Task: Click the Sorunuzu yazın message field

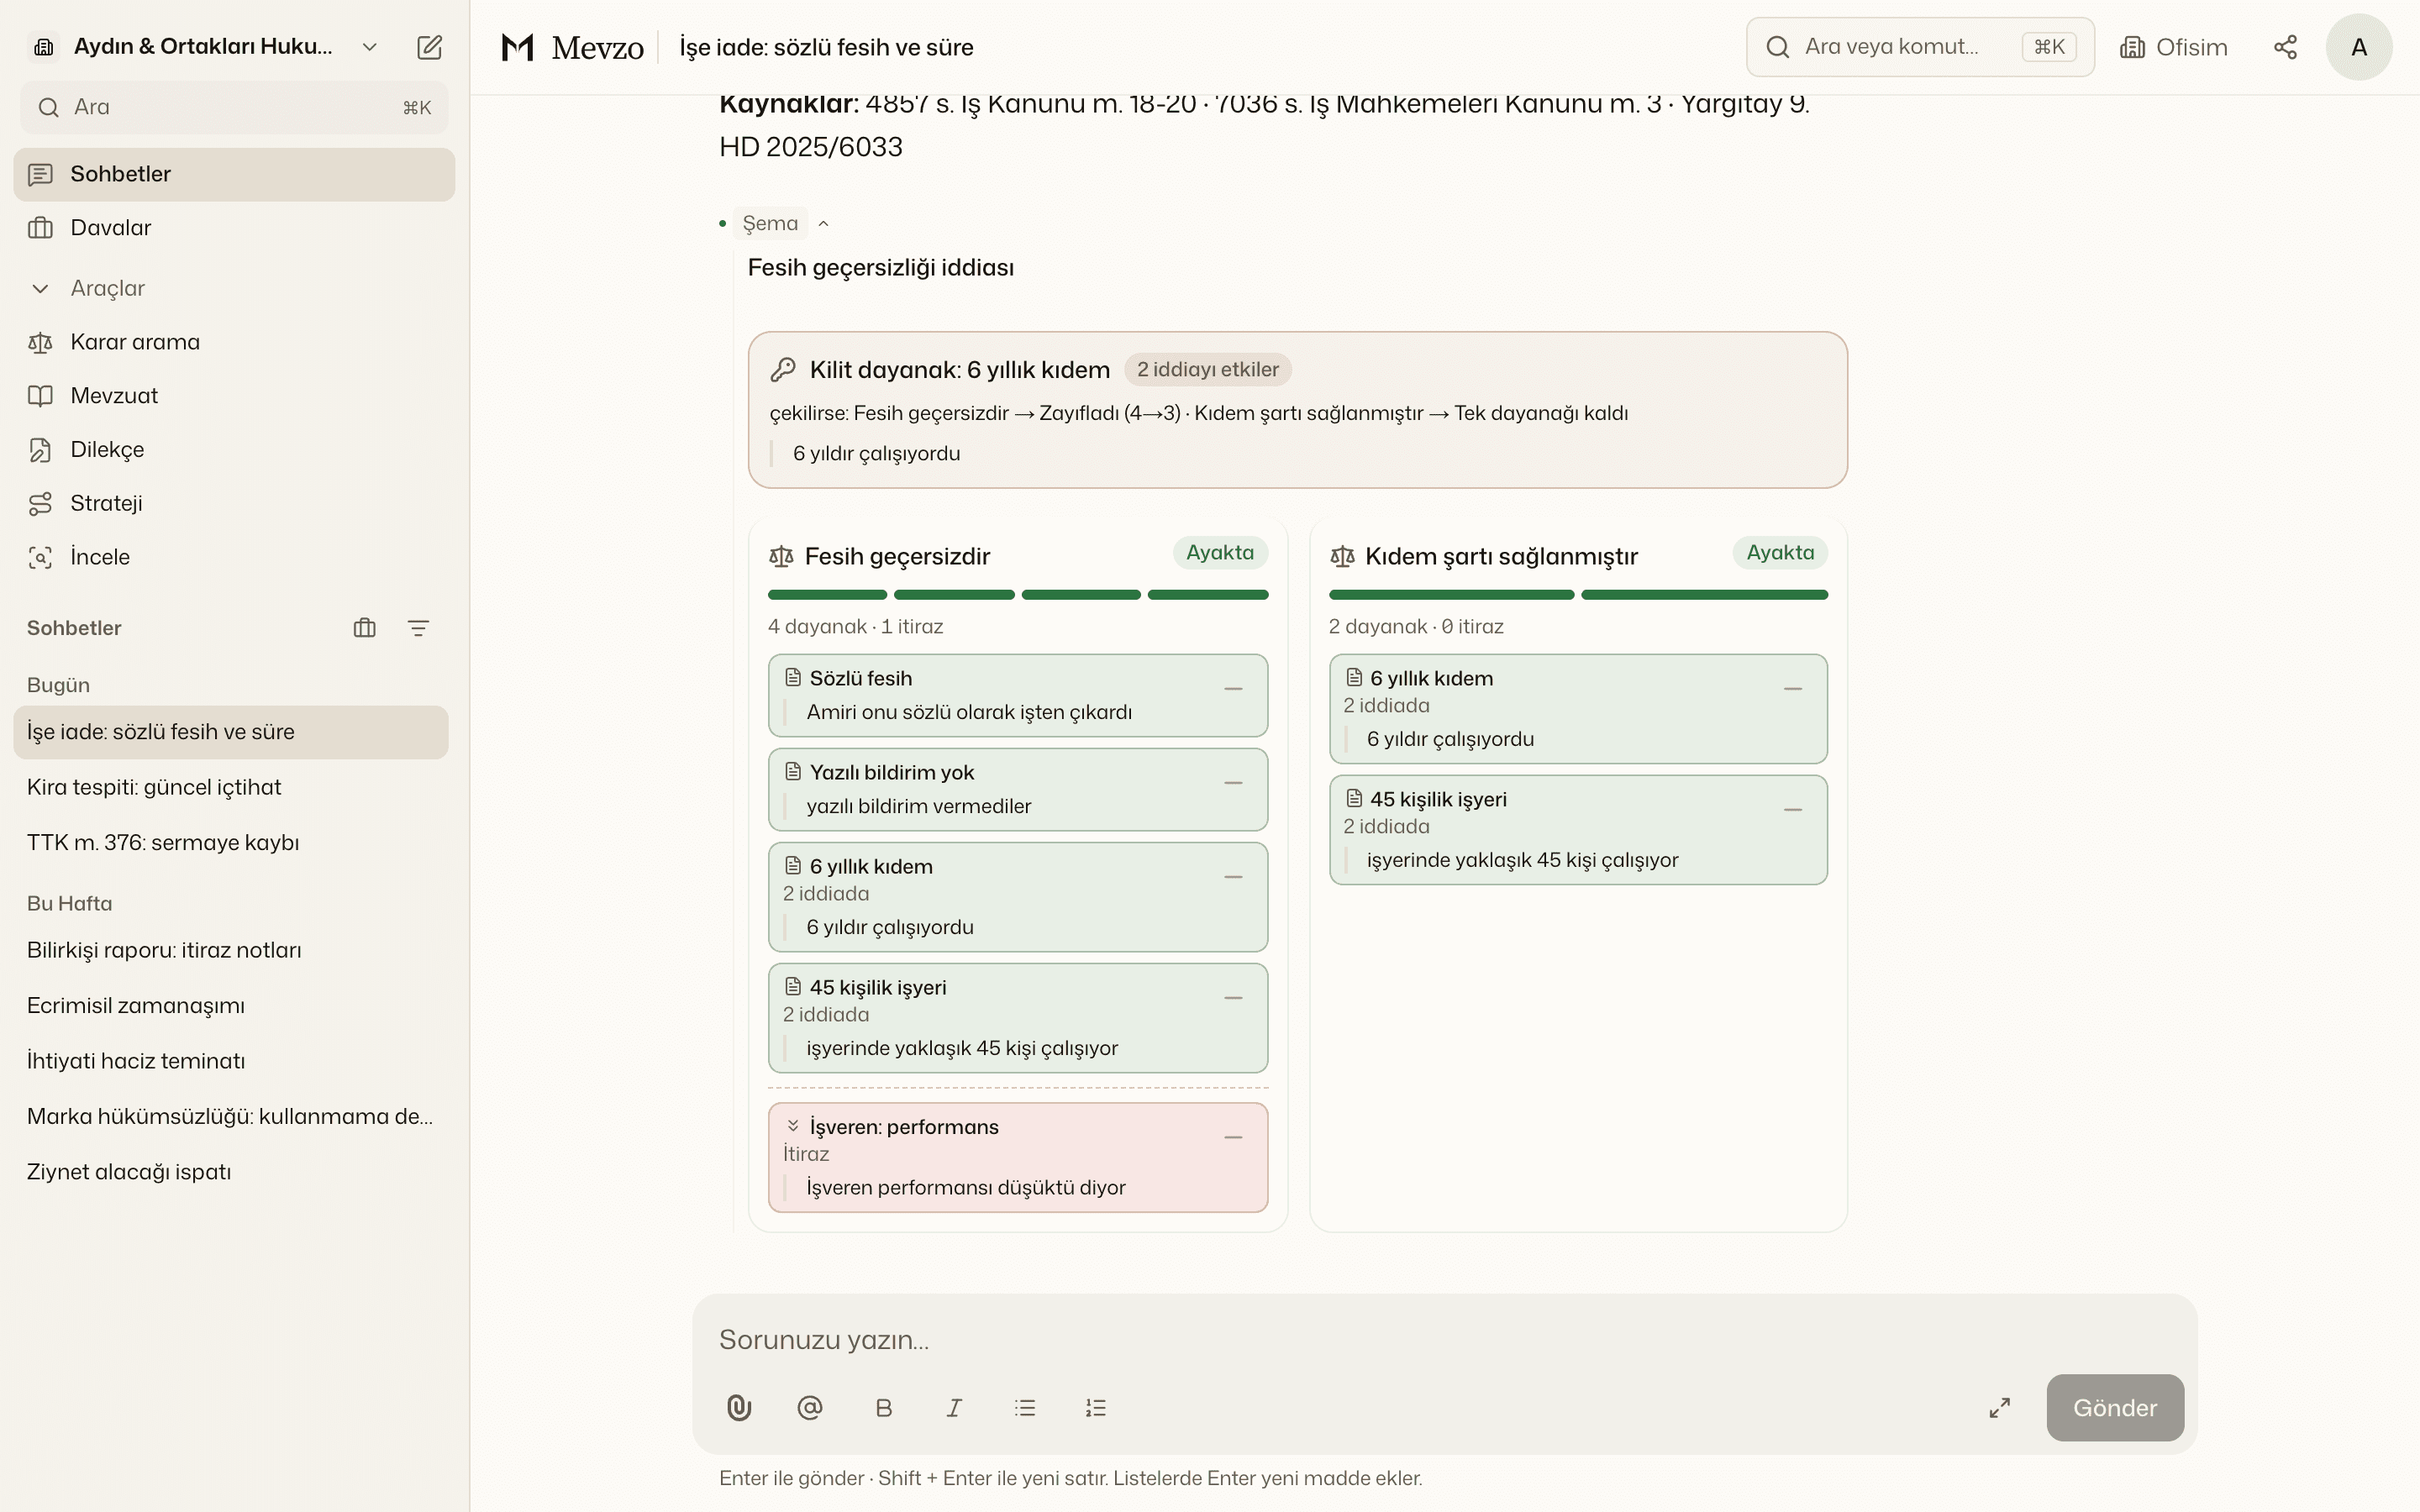Action: coord(1444,1340)
